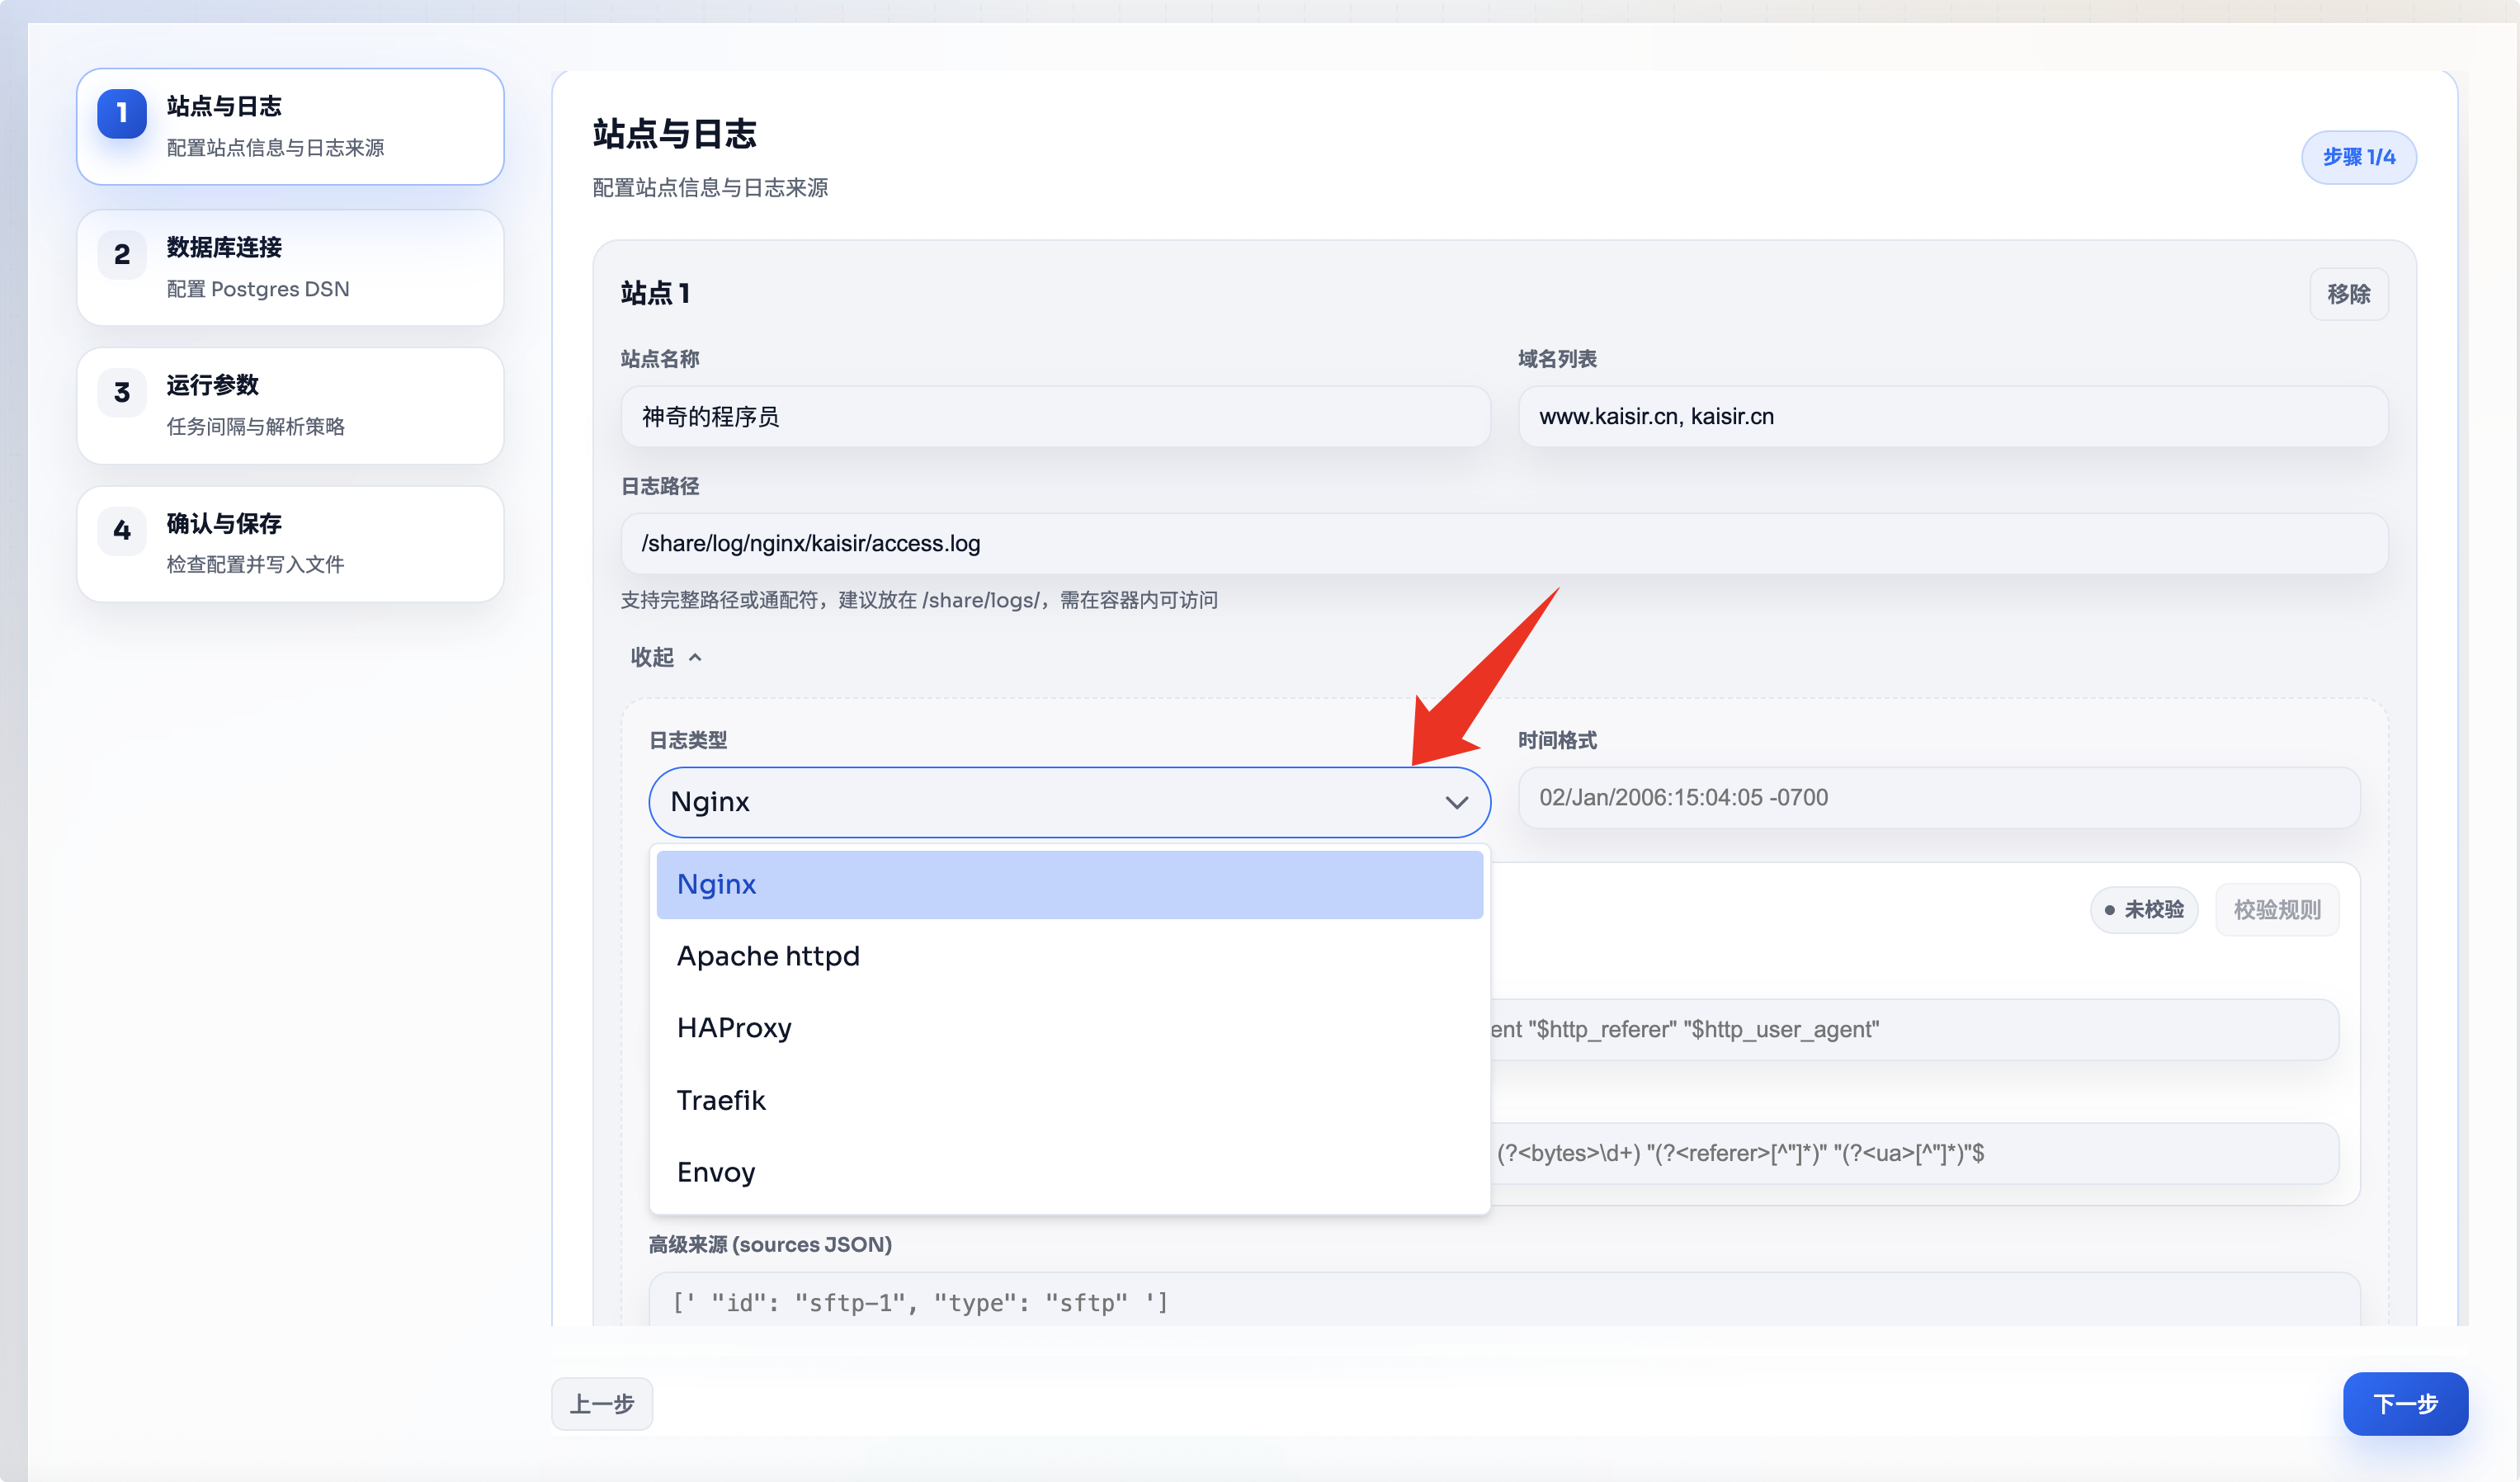Click the 时间格式 input field
Screen dimensions: 2520x1482
(1938, 797)
